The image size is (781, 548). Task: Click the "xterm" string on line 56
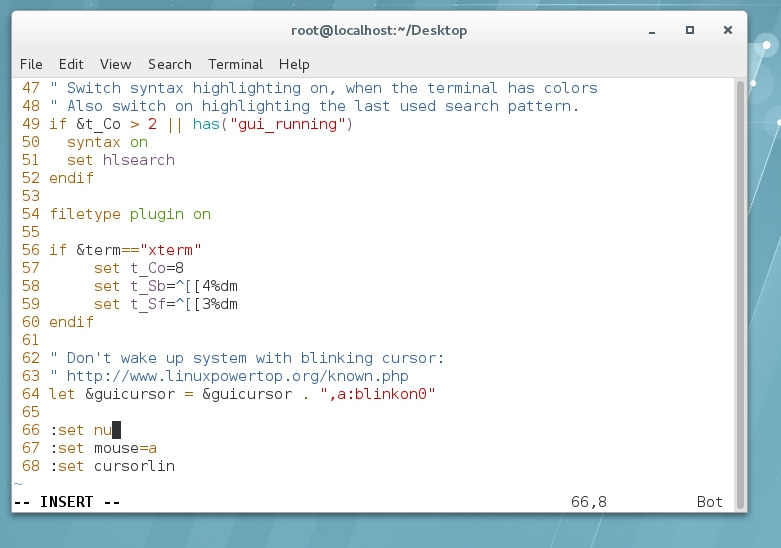(x=171, y=250)
